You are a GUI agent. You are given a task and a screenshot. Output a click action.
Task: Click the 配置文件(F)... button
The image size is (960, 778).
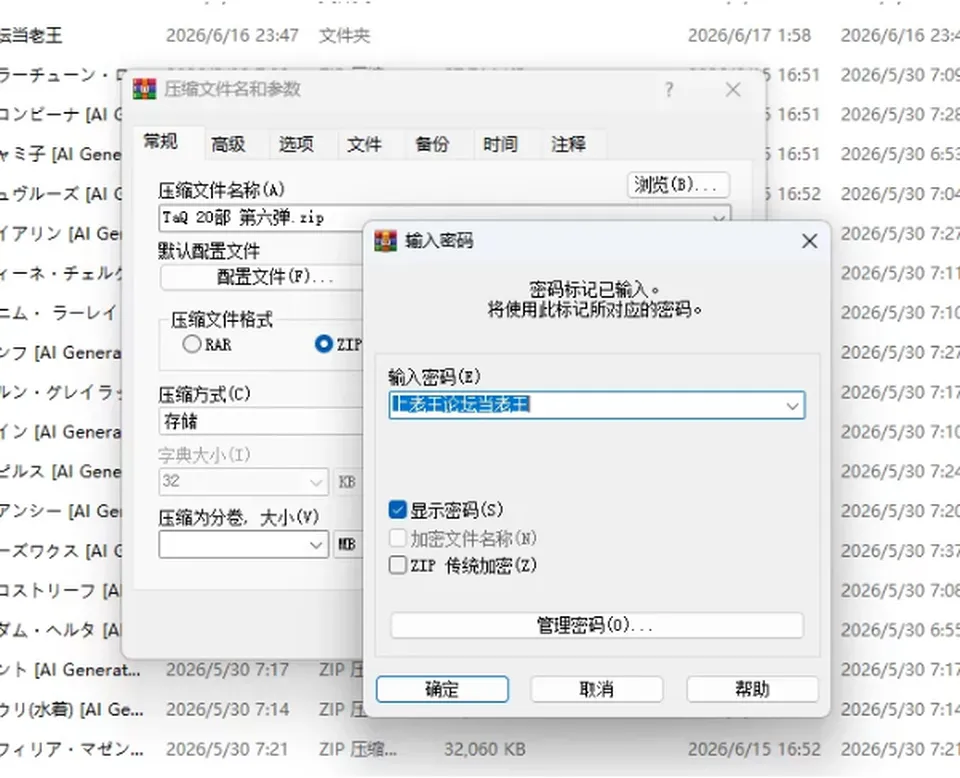(x=262, y=277)
